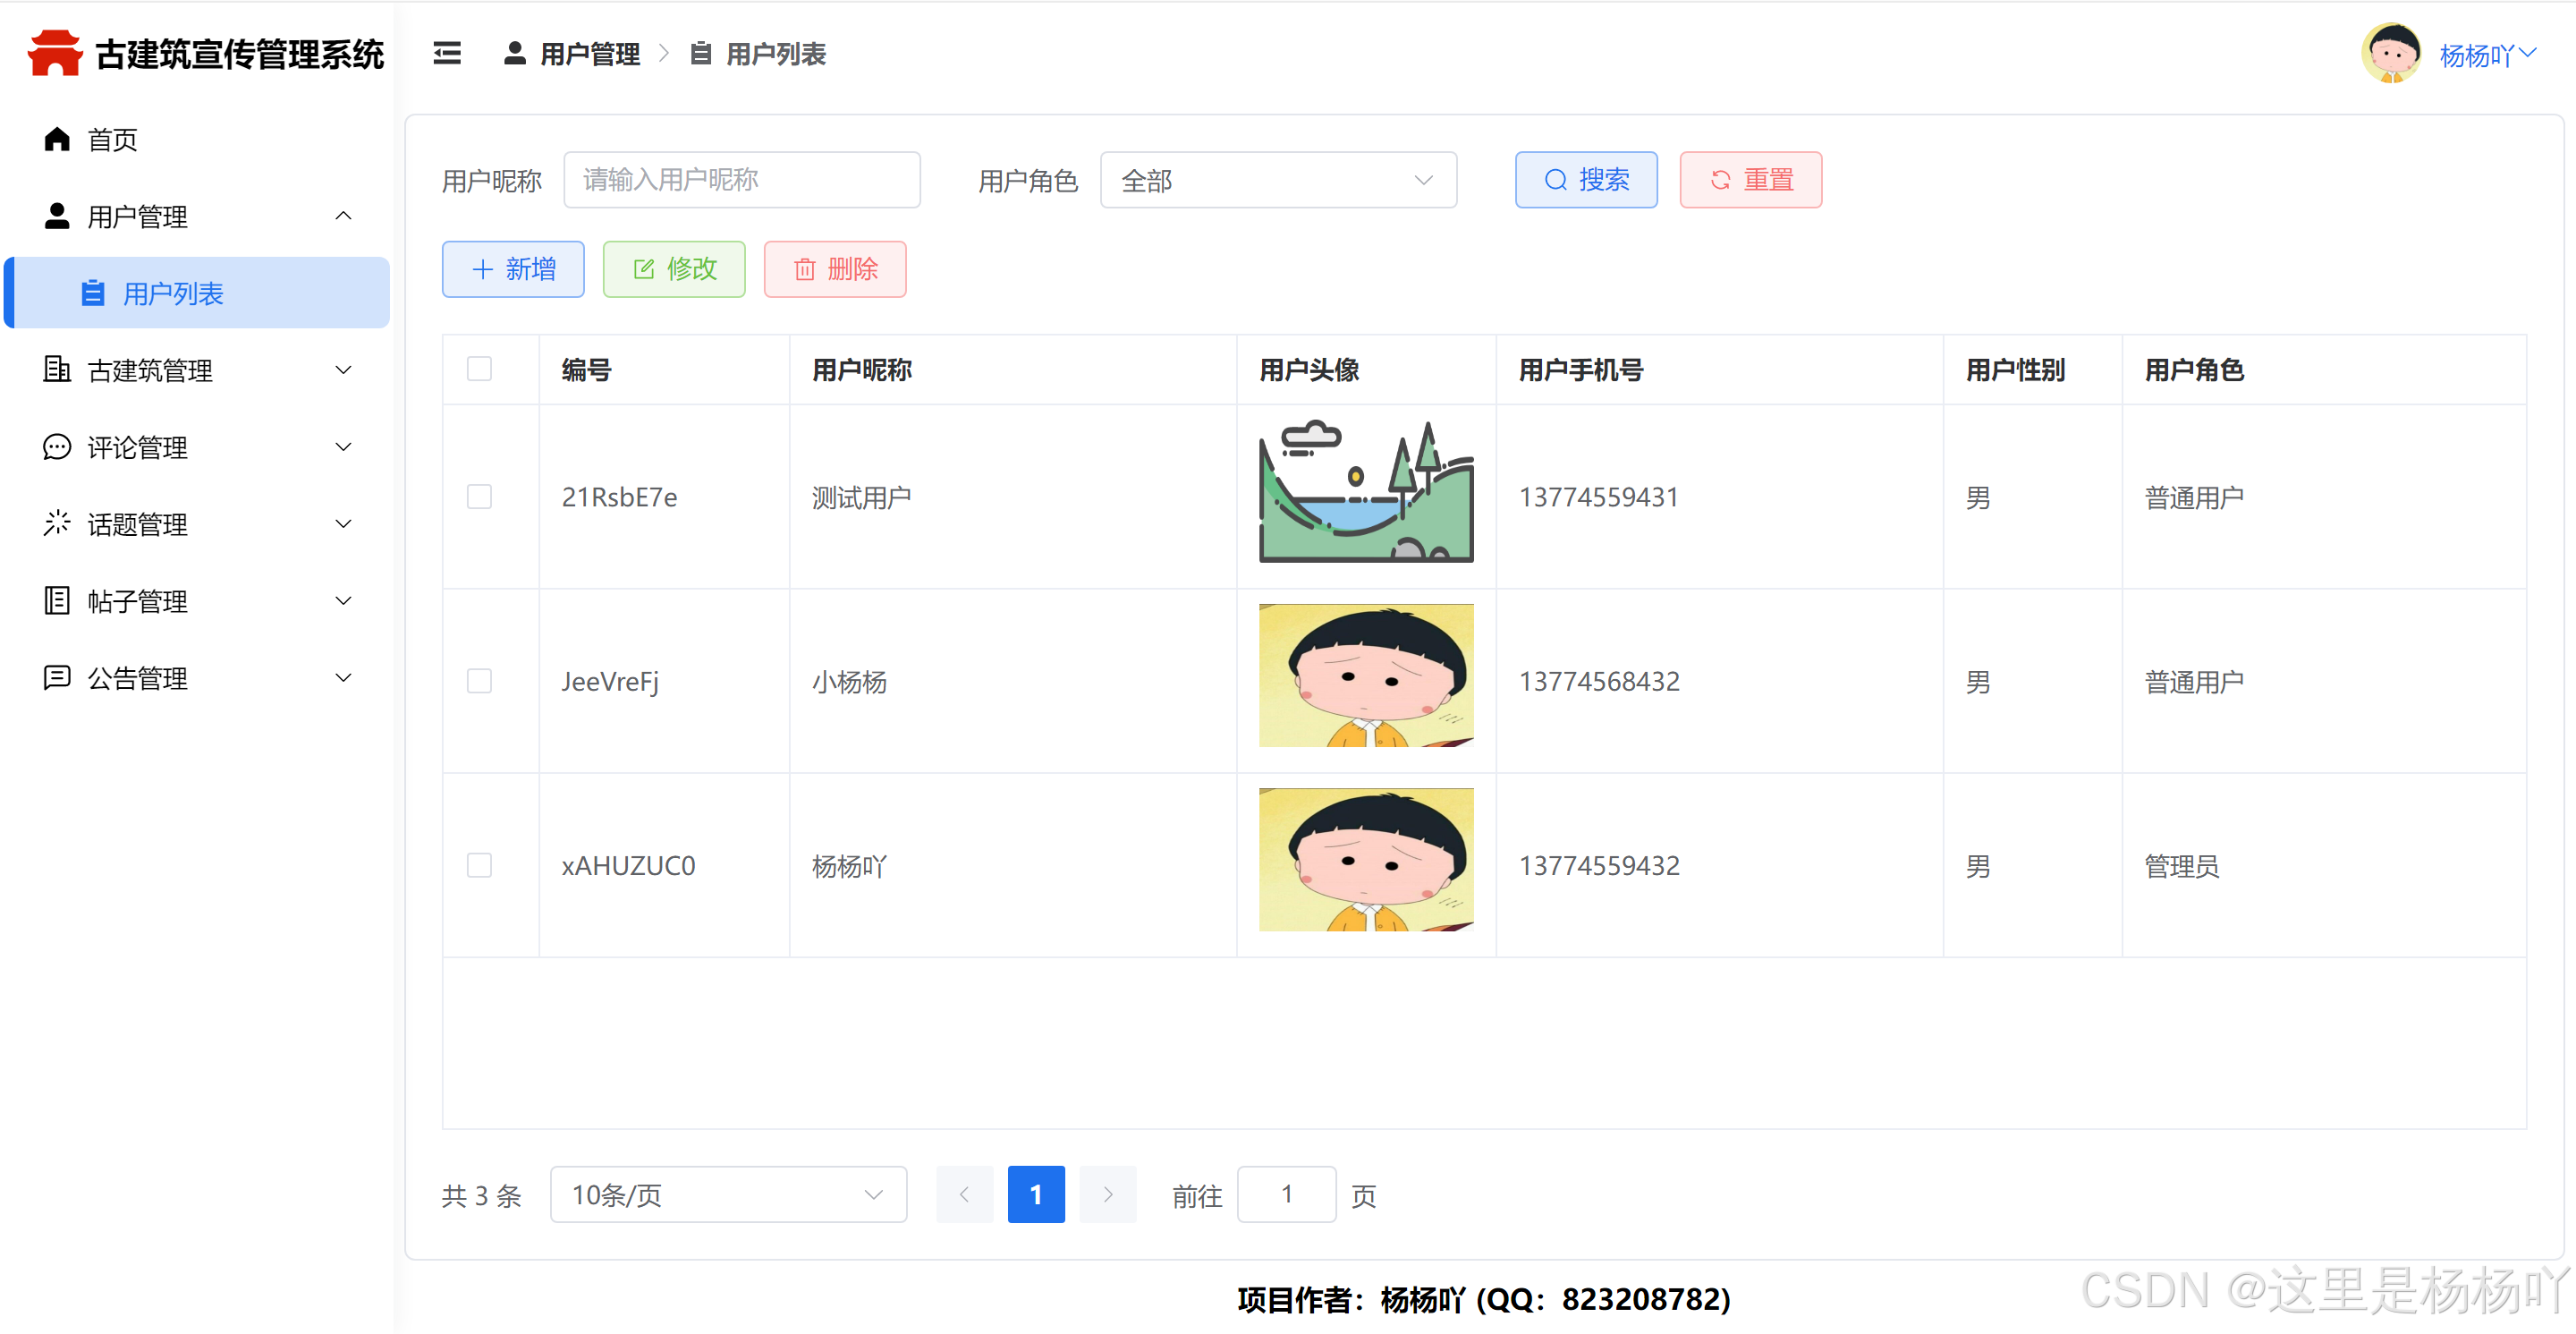Go to 首页 in the sidebar
Image resolution: width=2576 pixels, height=1334 pixels.
(112, 139)
